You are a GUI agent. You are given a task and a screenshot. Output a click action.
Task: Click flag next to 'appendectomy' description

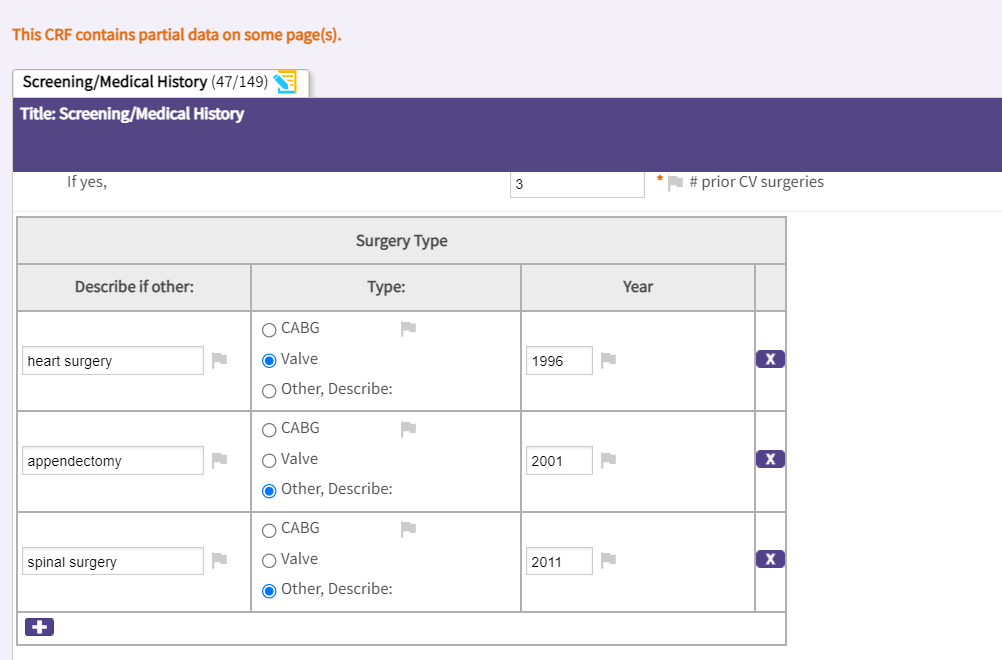[220, 460]
